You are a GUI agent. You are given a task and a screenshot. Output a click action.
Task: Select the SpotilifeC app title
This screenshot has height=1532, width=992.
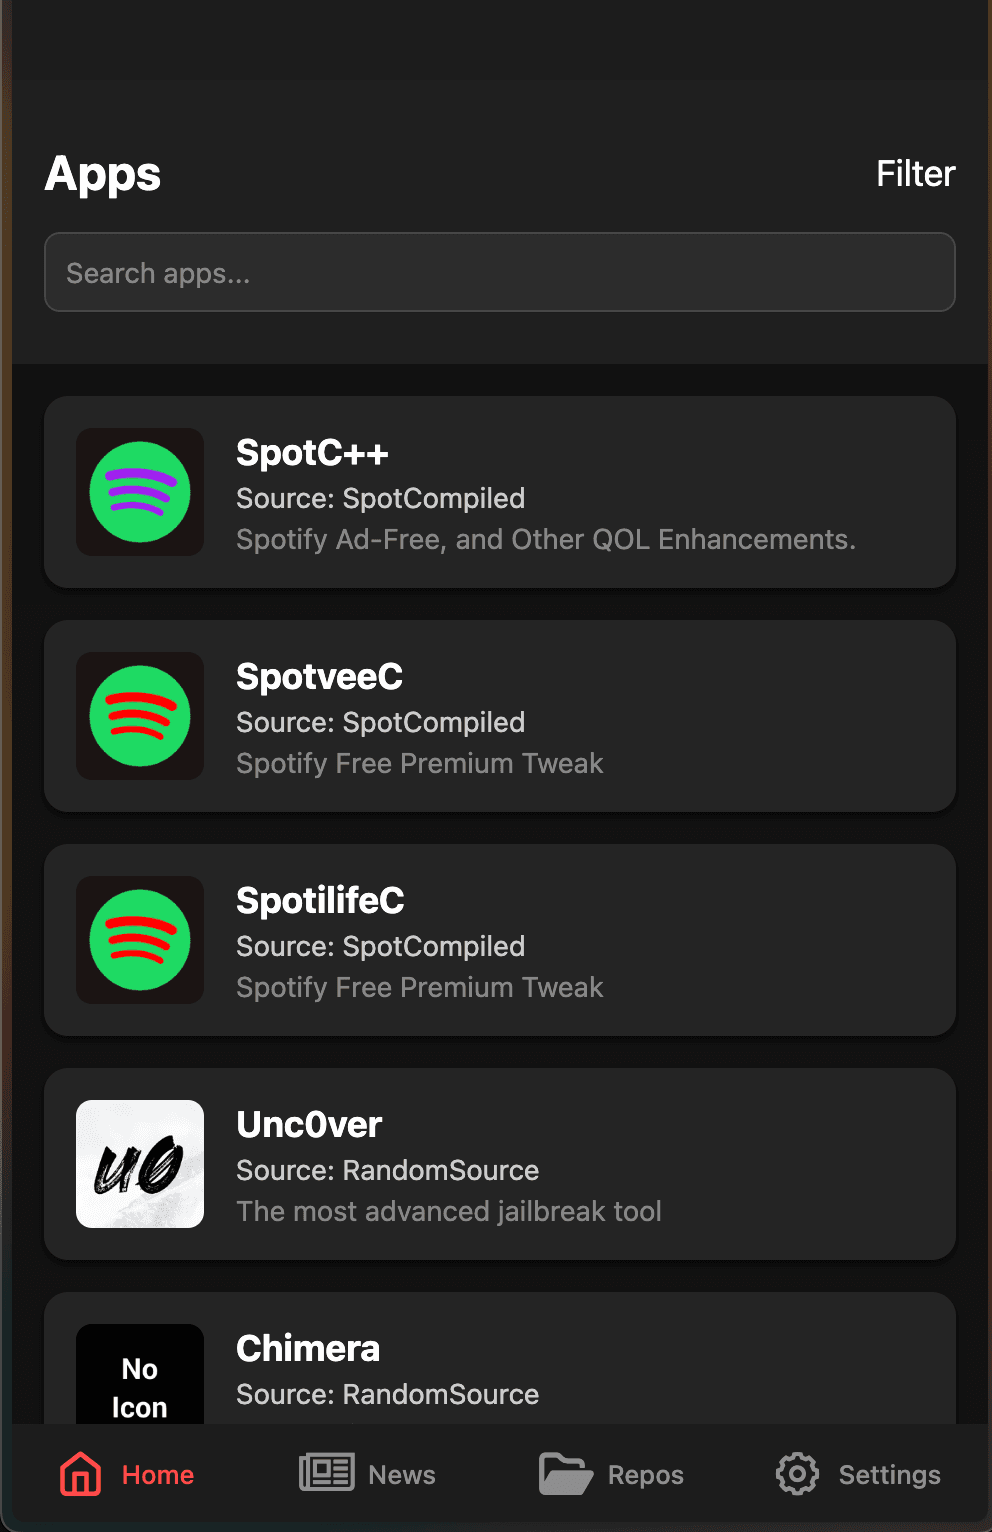tap(320, 901)
